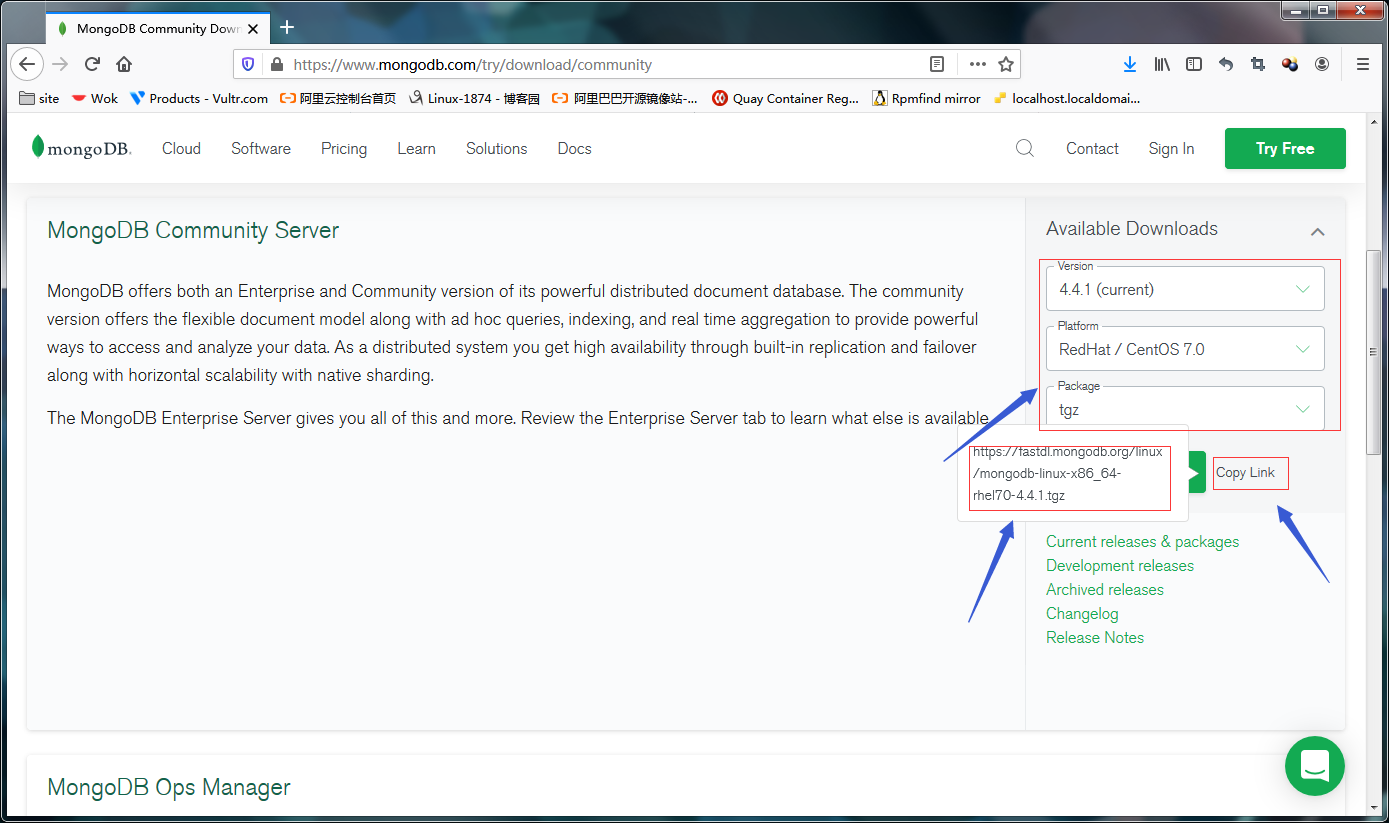Image resolution: width=1389 pixels, height=823 pixels.
Task: Click the padlock site security icon
Action: pos(276,64)
